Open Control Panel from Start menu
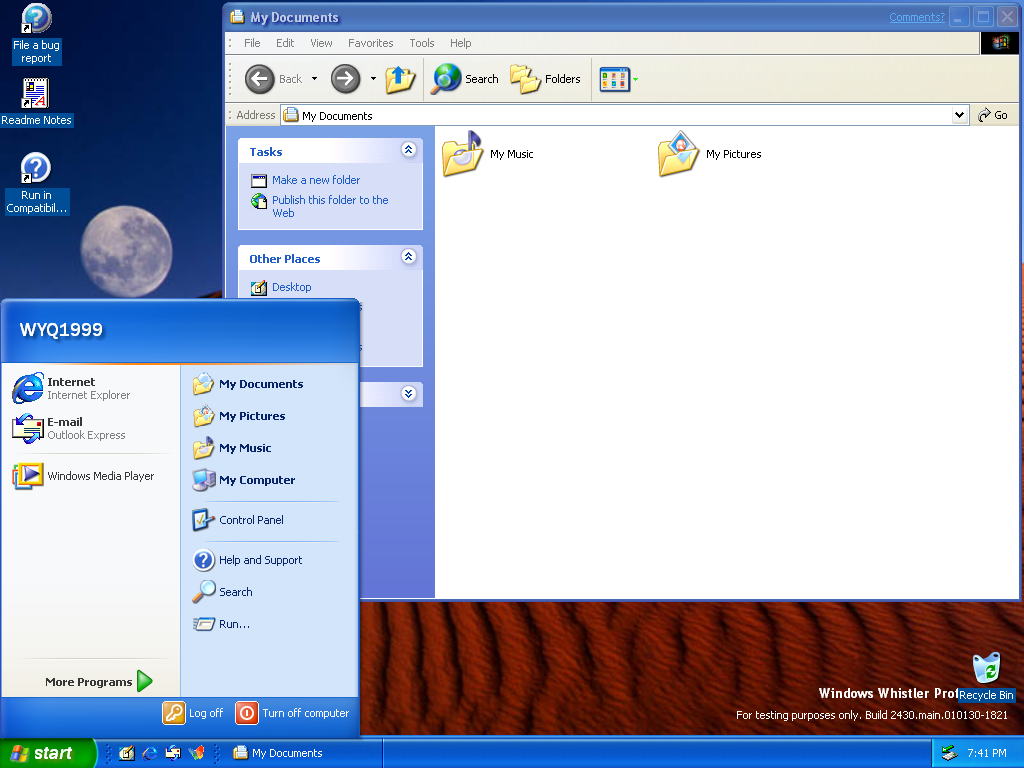The image size is (1024, 768). [x=250, y=520]
